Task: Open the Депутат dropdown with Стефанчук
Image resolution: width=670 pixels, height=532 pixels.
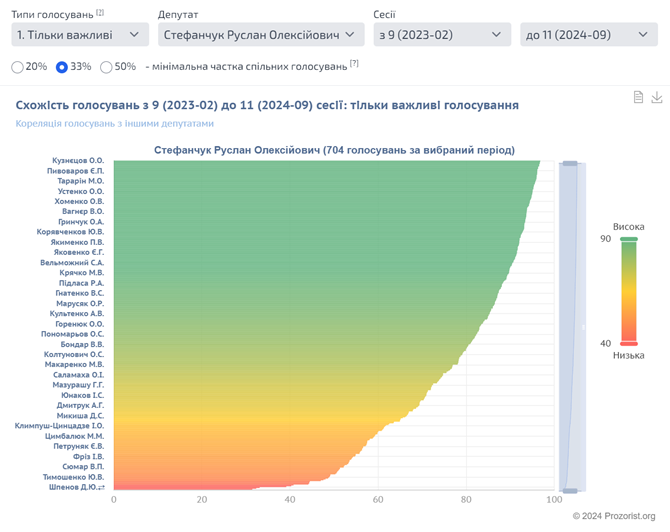Action: [261, 35]
